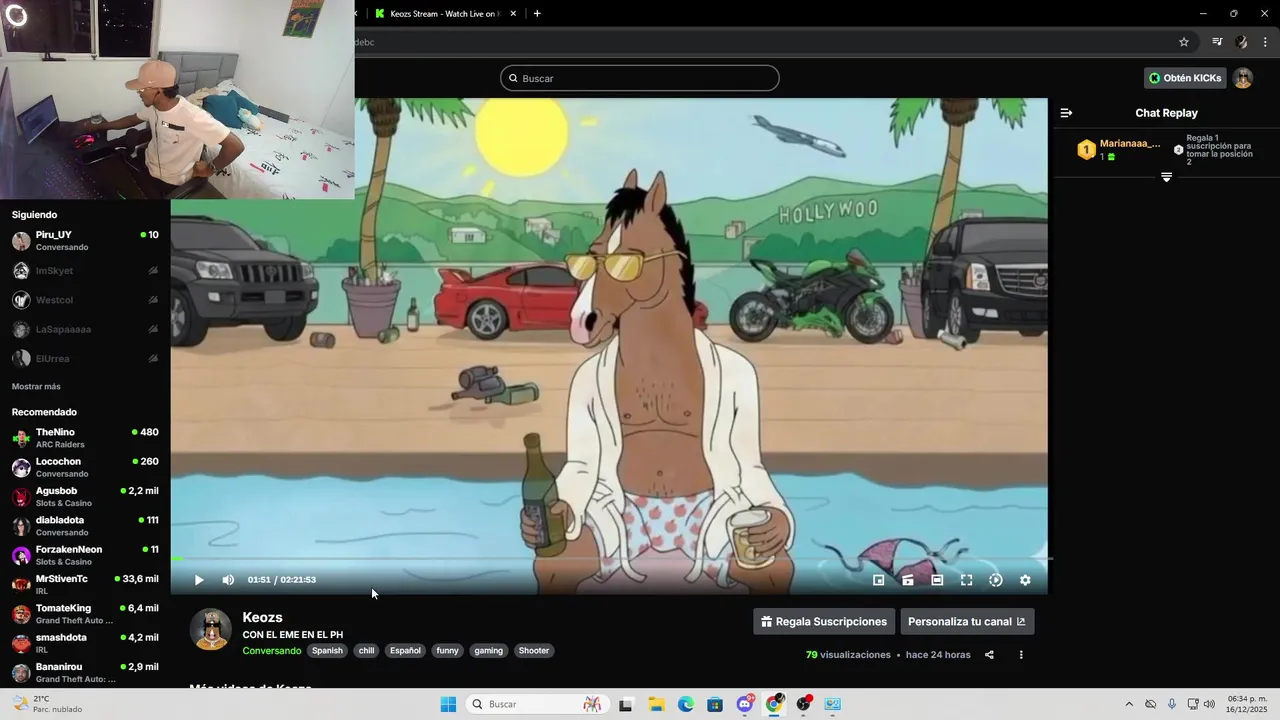Viewport: 1280px width, 720px height.
Task: Select the Shooter tag
Action: (534, 651)
